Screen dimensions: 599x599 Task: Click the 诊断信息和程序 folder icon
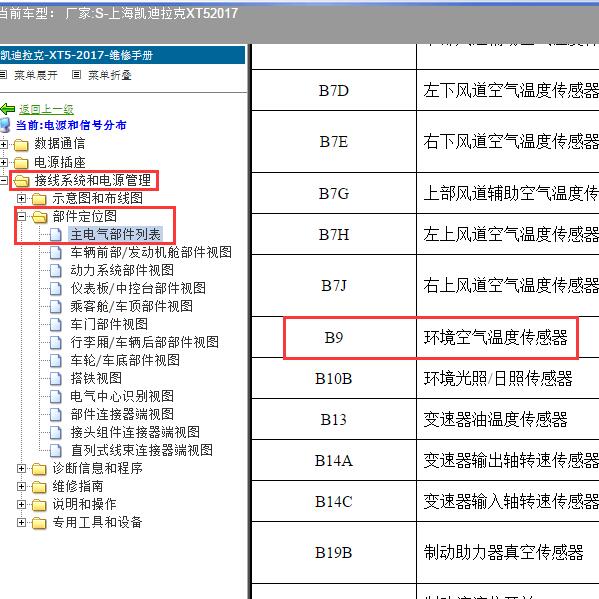click(39, 469)
